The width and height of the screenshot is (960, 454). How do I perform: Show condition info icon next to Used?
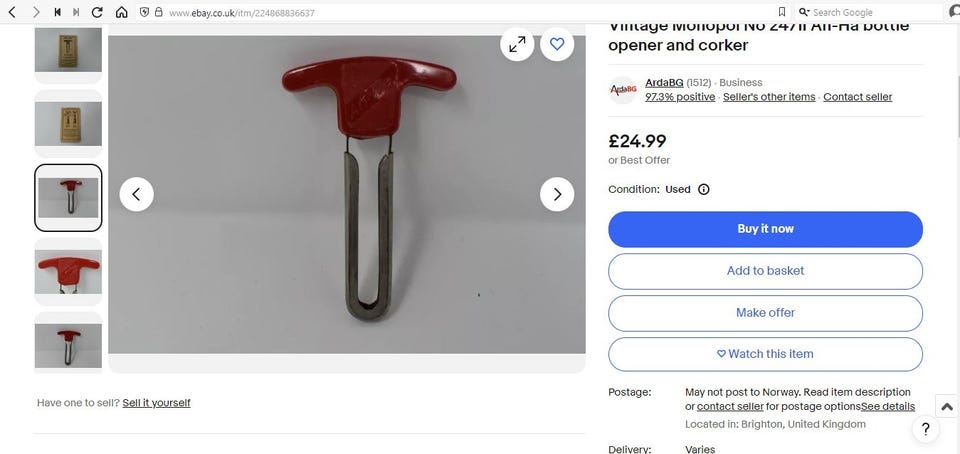point(704,189)
